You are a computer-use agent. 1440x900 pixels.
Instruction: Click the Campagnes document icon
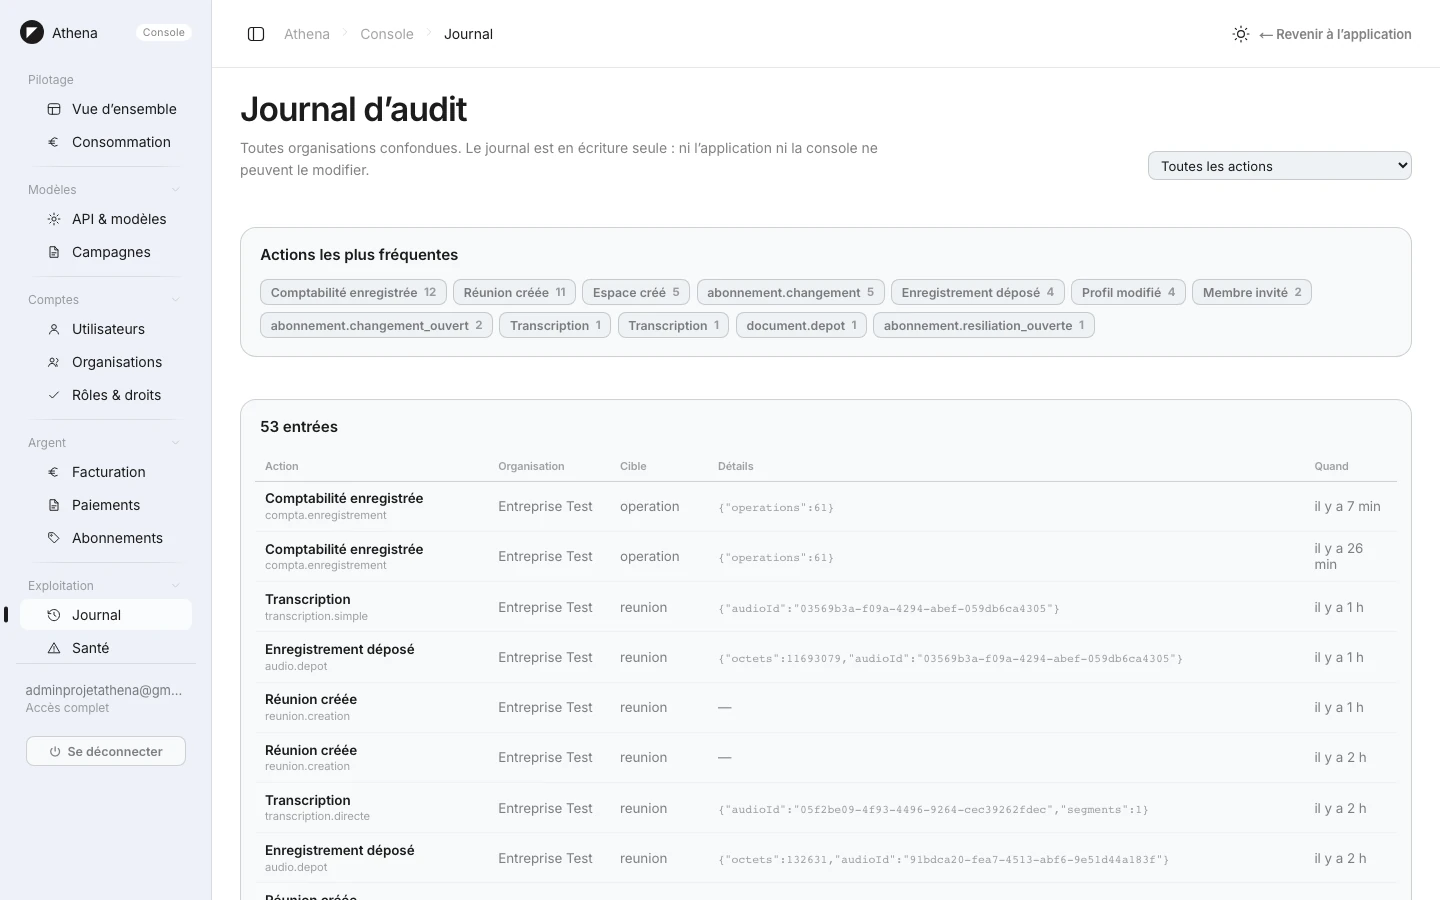(54, 252)
